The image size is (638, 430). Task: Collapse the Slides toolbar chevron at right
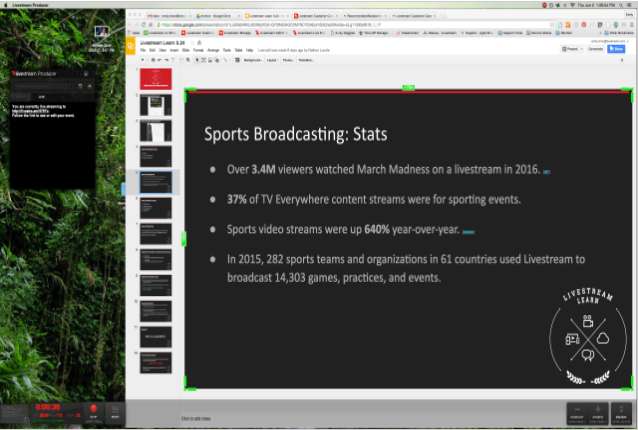coord(622,60)
